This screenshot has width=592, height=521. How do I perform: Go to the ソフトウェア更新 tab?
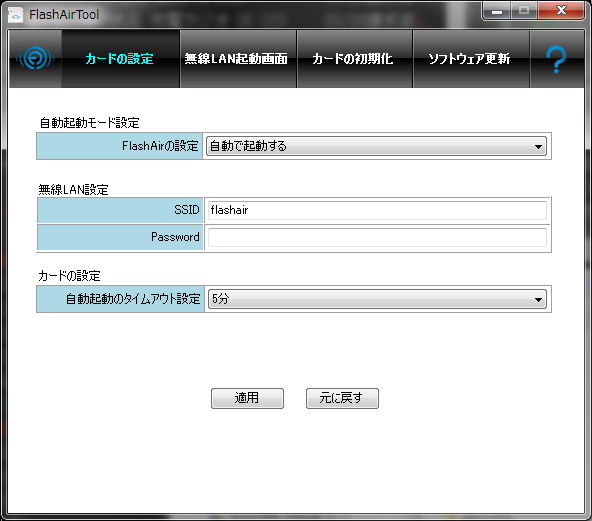point(471,59)
